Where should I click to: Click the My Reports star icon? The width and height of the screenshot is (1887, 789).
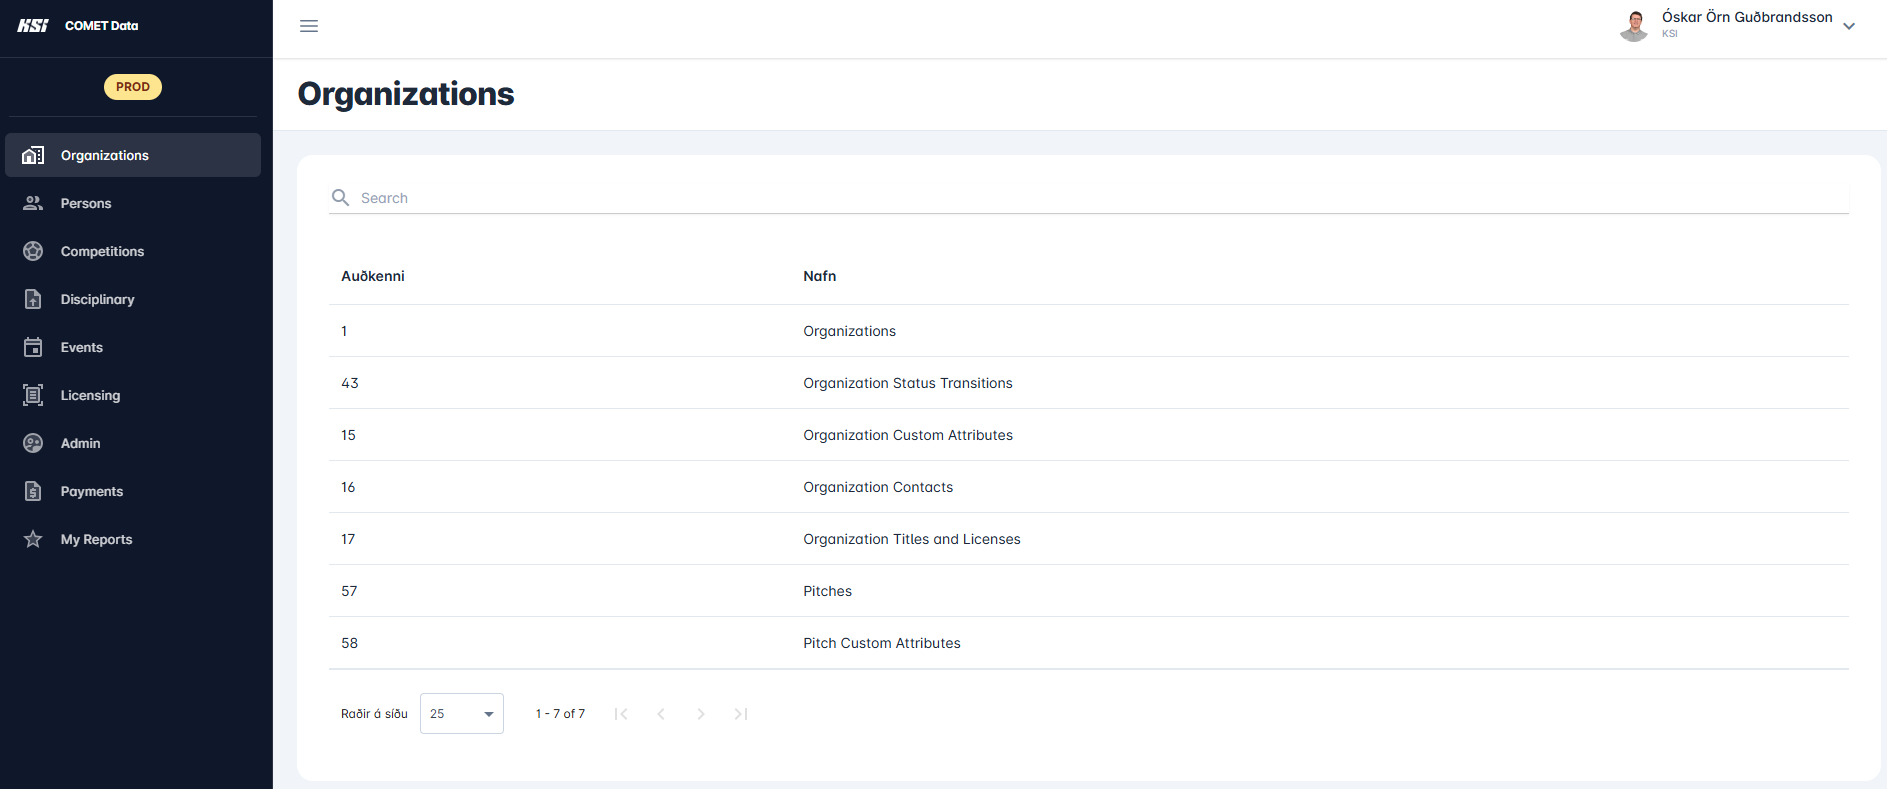point(33,539)
